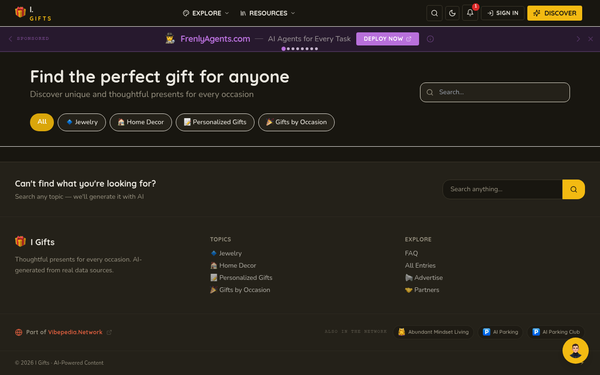This screenshot has height=375, width=600.
Task: Expand the Explore menu
Action: pos(206,13)
